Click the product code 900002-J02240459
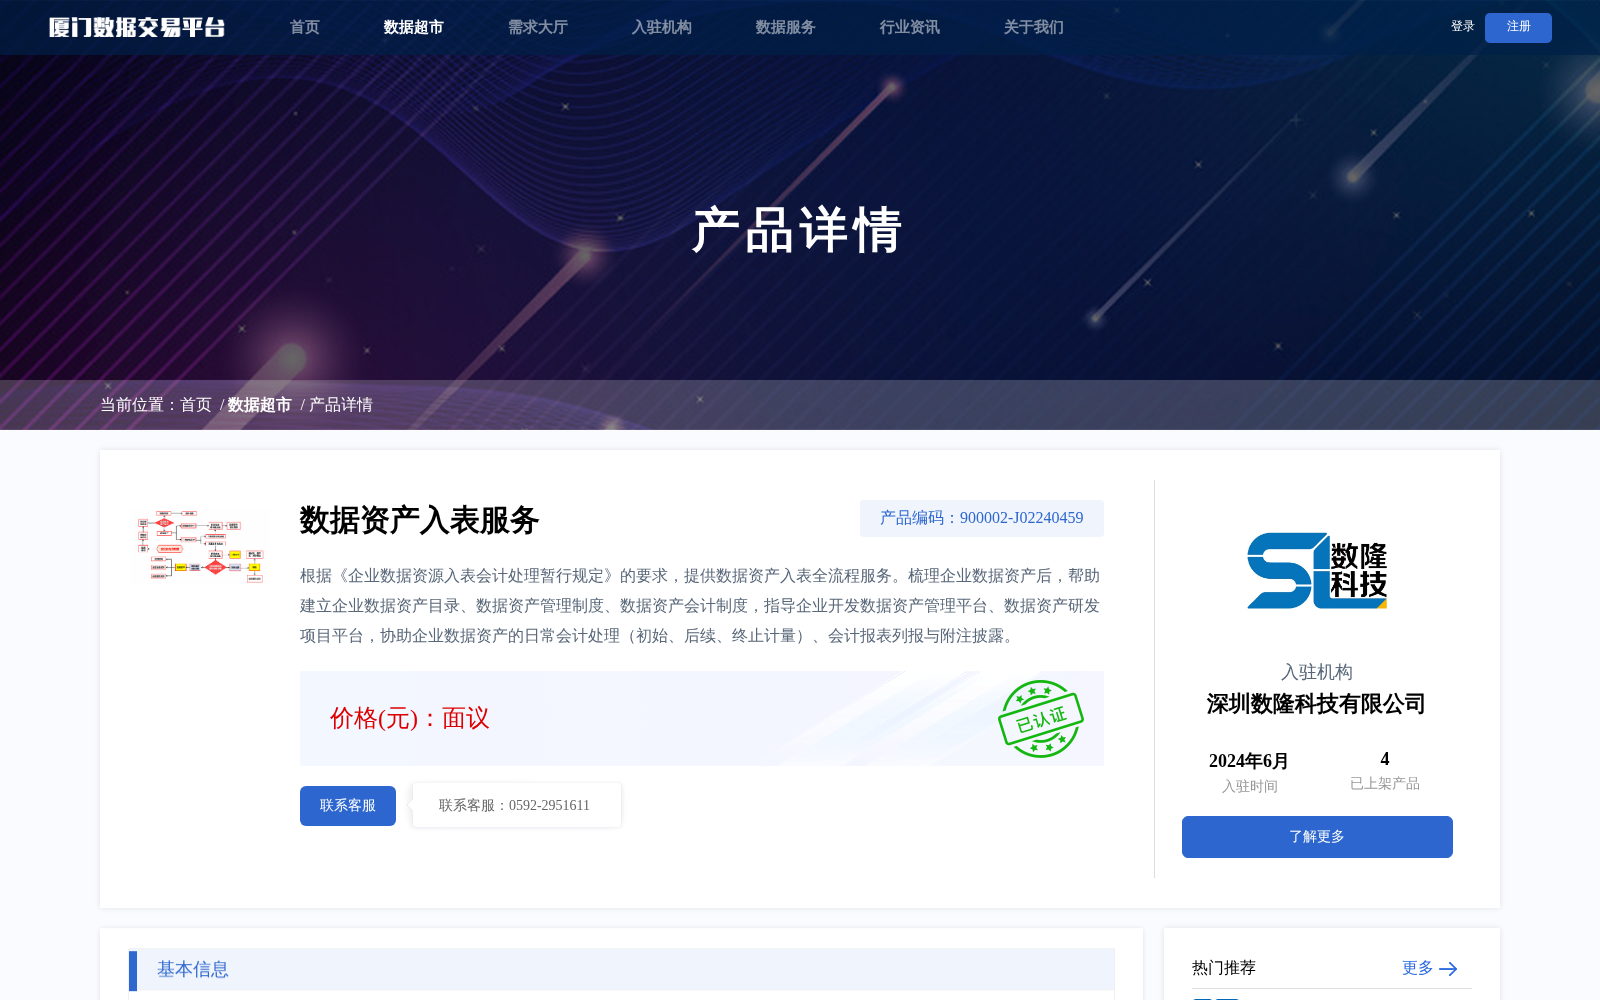The image size is (1600, 1000). 1021,518
